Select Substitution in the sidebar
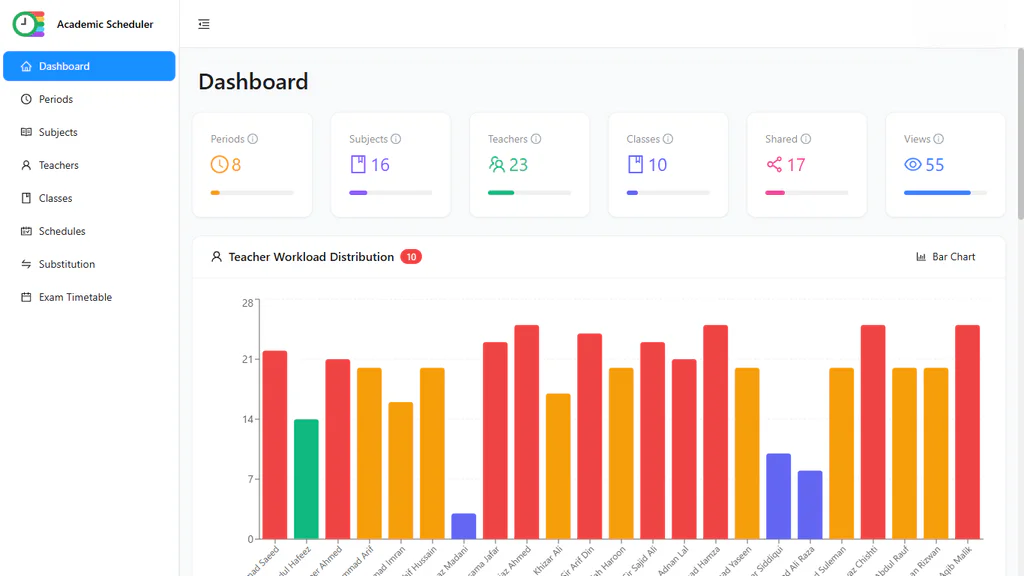 coord(66,264)
